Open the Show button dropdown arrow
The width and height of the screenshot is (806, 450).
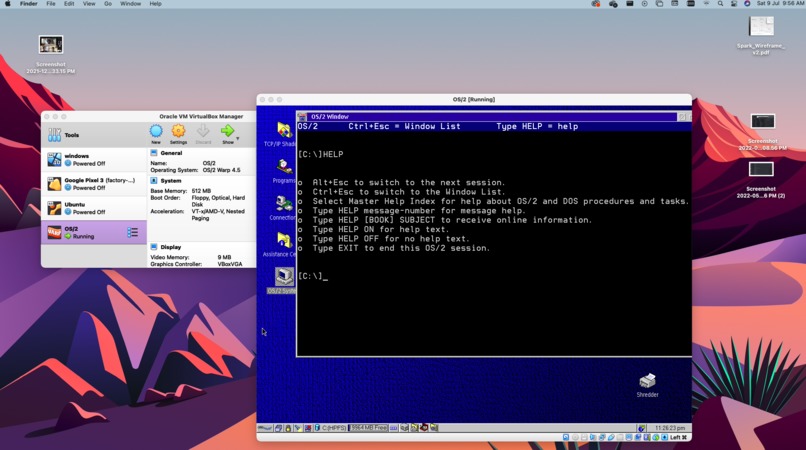(x=238, y=138)
